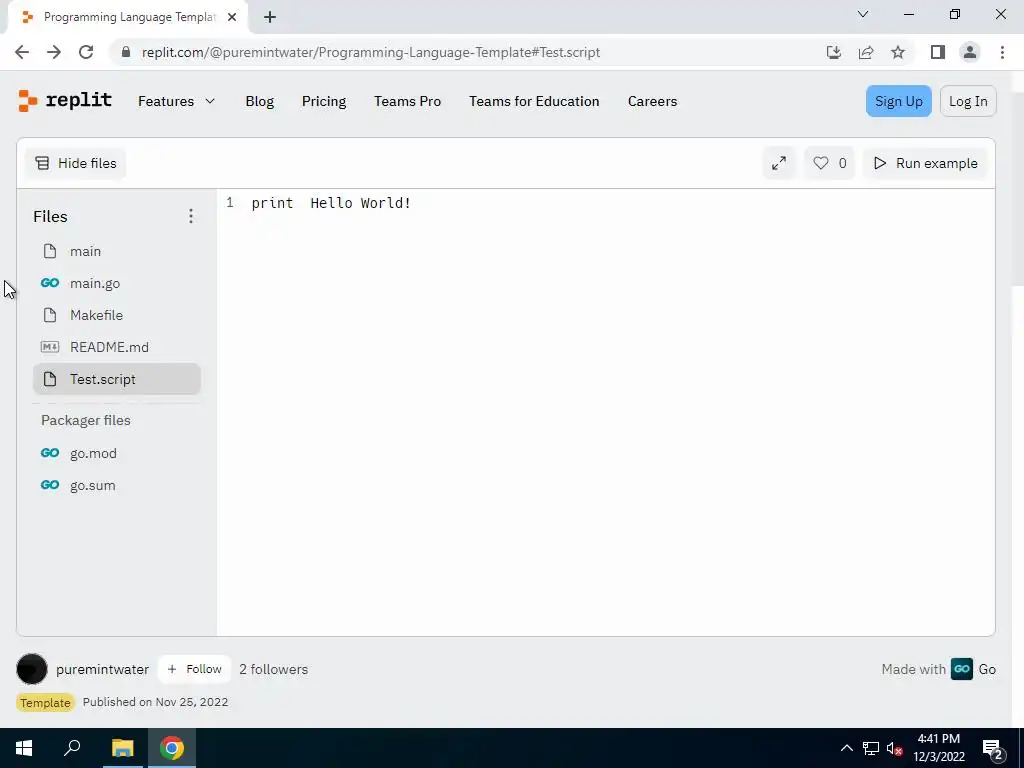Viewport: 1024px width, 768px height.
Task: Click the share page icon
Action: tap(866, 52)
